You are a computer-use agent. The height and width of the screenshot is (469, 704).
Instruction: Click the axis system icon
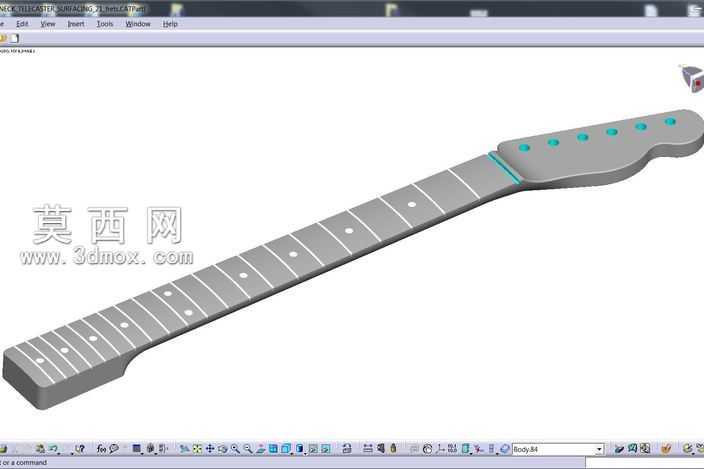click(440, 448)
